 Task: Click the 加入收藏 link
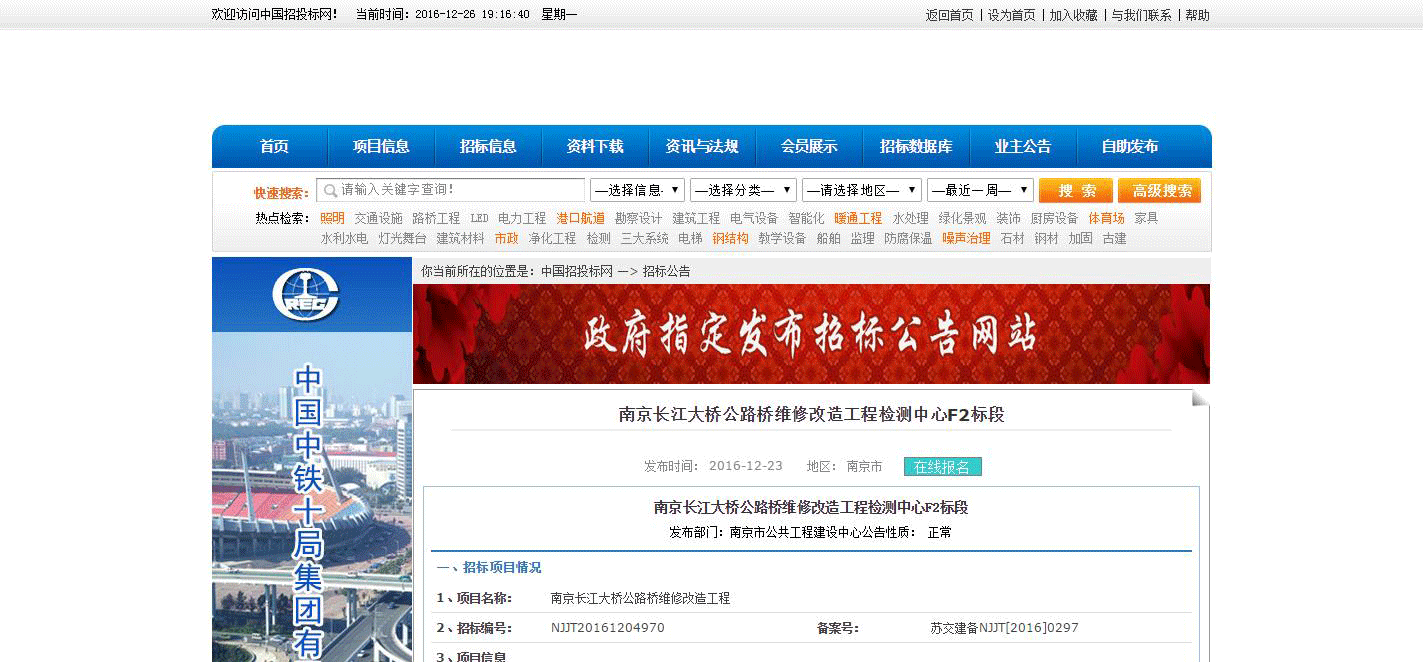pyautogui.click(x=1073, y=15)
